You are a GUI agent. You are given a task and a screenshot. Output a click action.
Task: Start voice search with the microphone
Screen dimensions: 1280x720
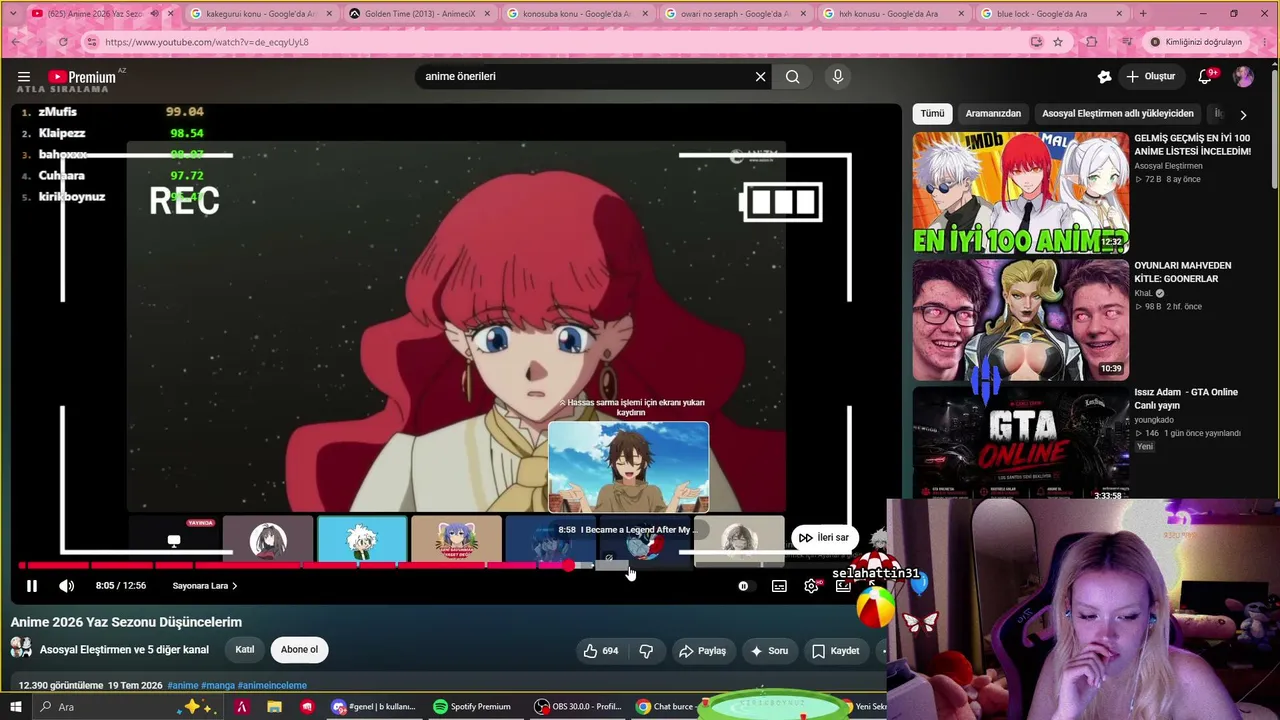tap(838, 77)
